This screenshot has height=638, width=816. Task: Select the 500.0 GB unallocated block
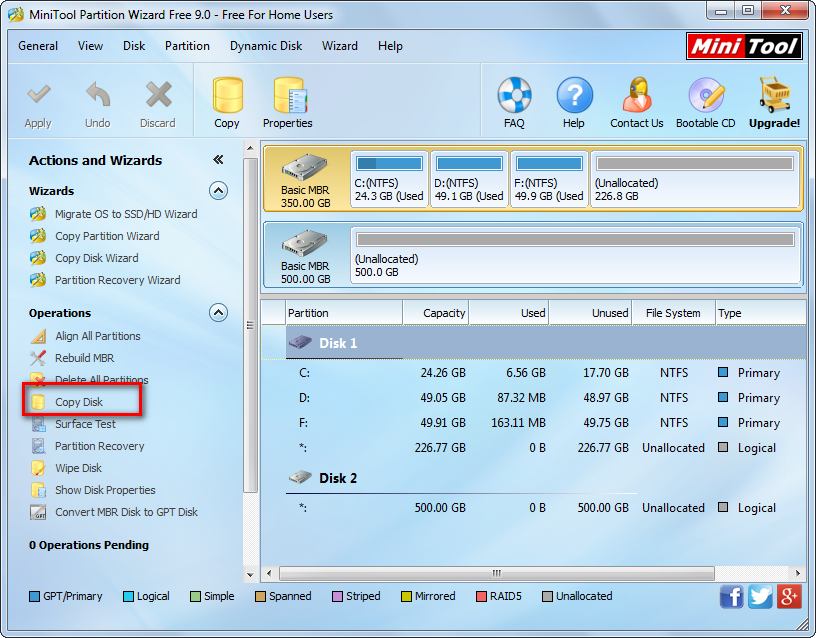tap(576, 255)
